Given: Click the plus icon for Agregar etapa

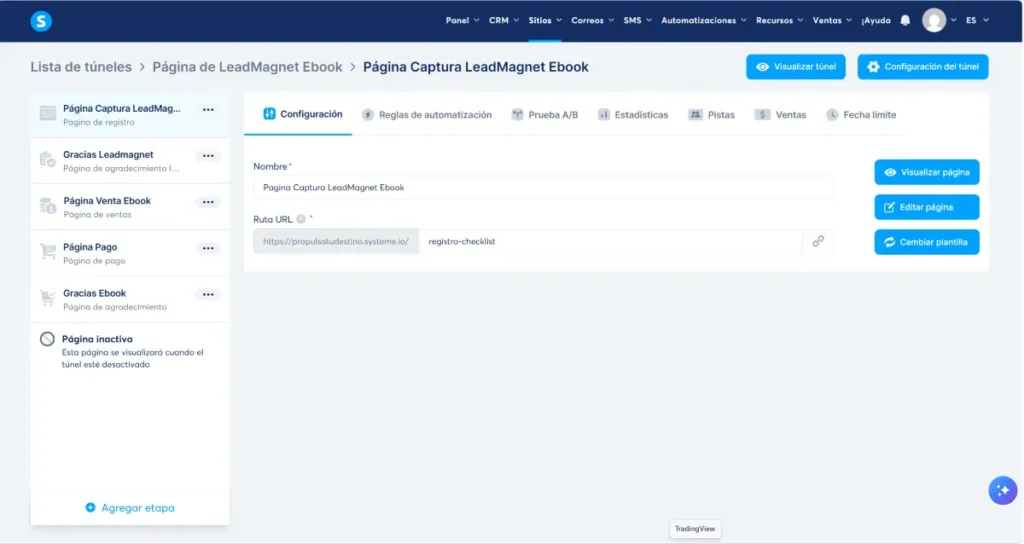Looking at the screenshot, I should pos(90,507).
